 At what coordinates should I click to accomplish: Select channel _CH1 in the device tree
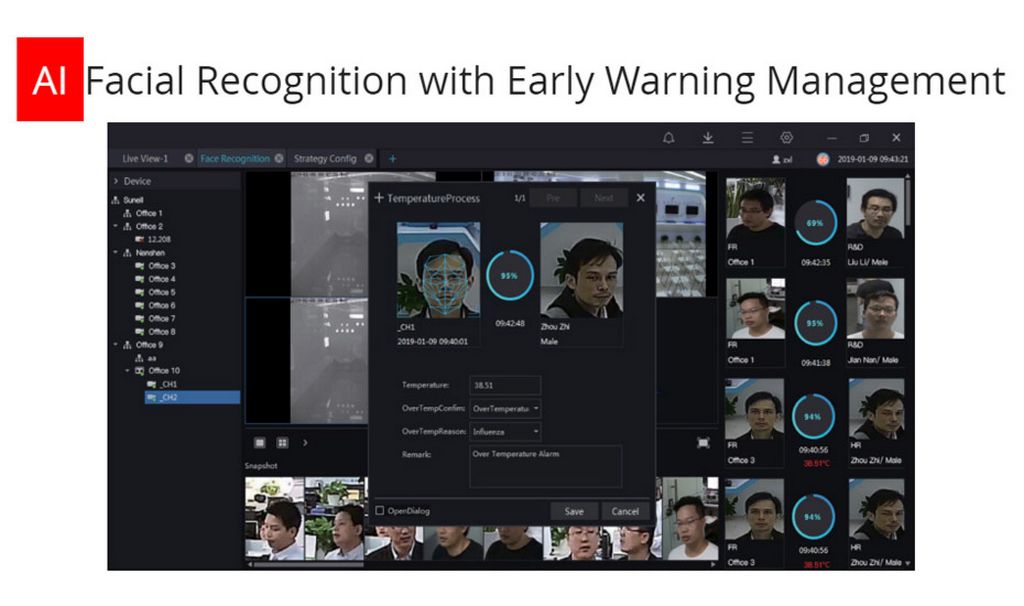(x=168, y=384)
